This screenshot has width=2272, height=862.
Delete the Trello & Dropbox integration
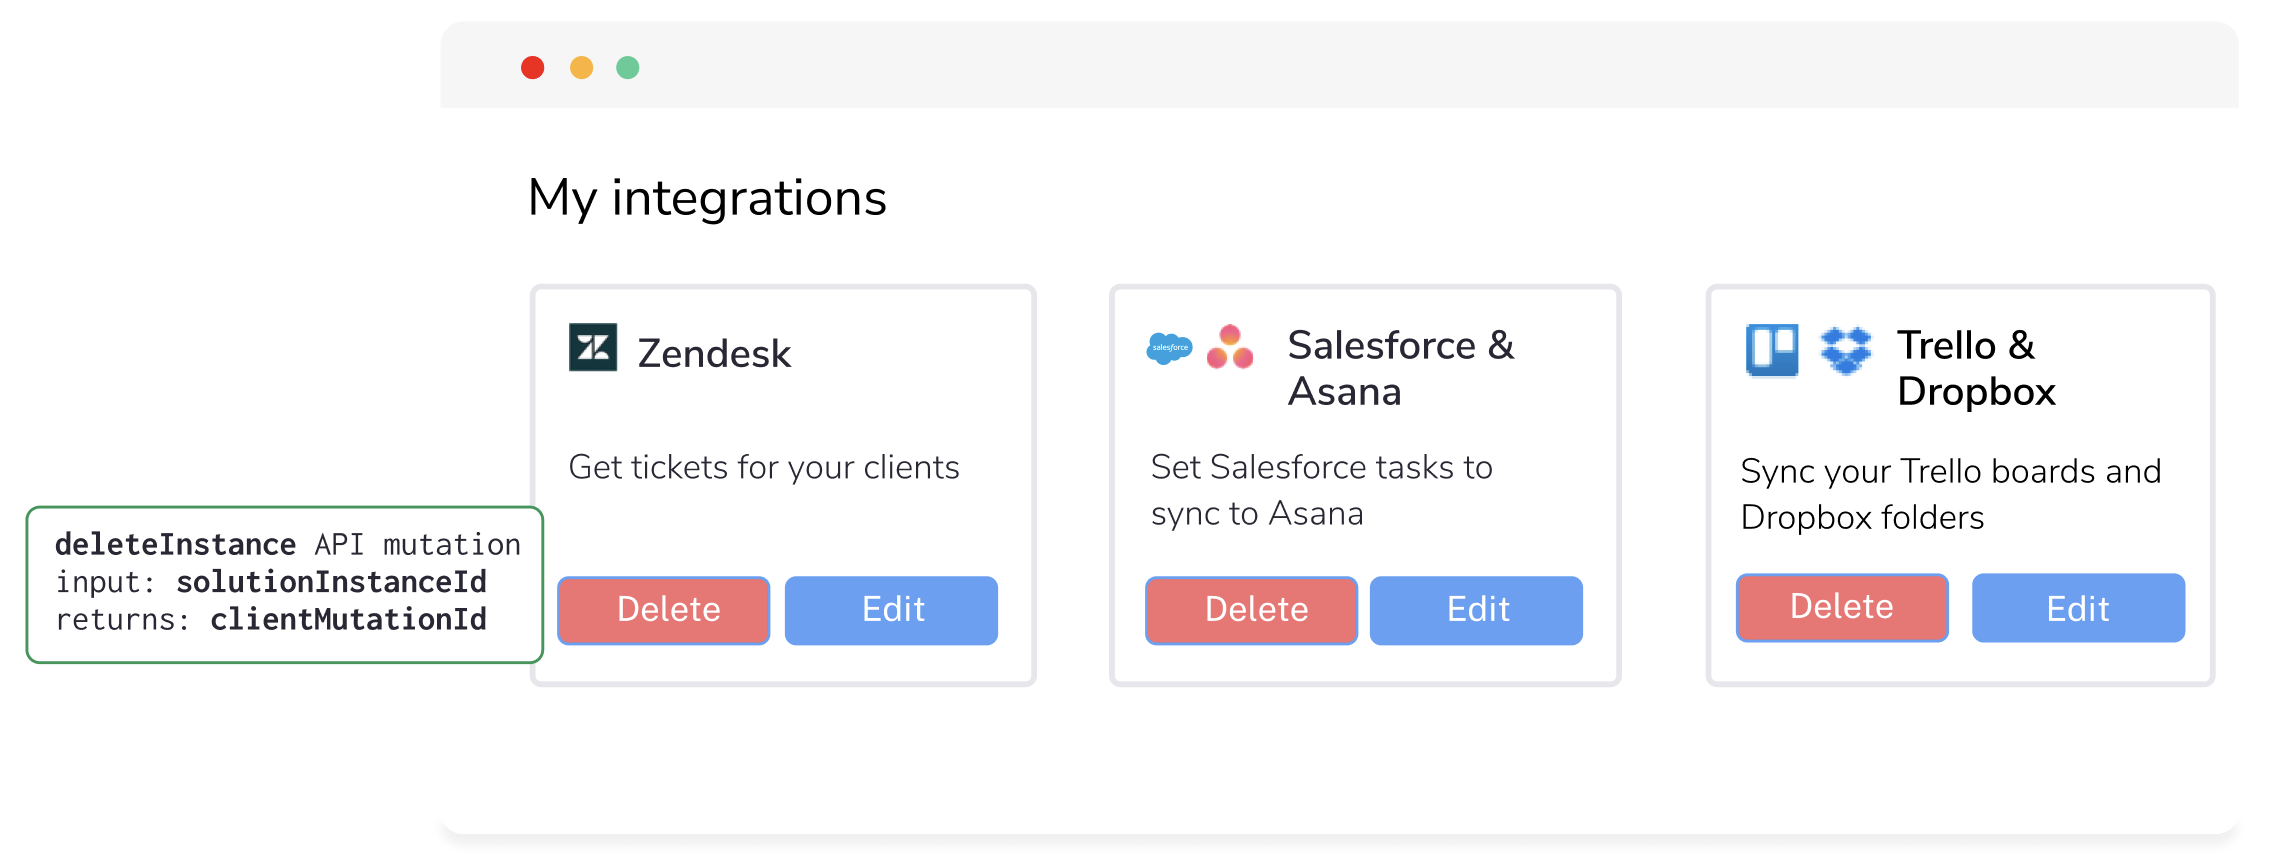click(x=1842, y=607)
